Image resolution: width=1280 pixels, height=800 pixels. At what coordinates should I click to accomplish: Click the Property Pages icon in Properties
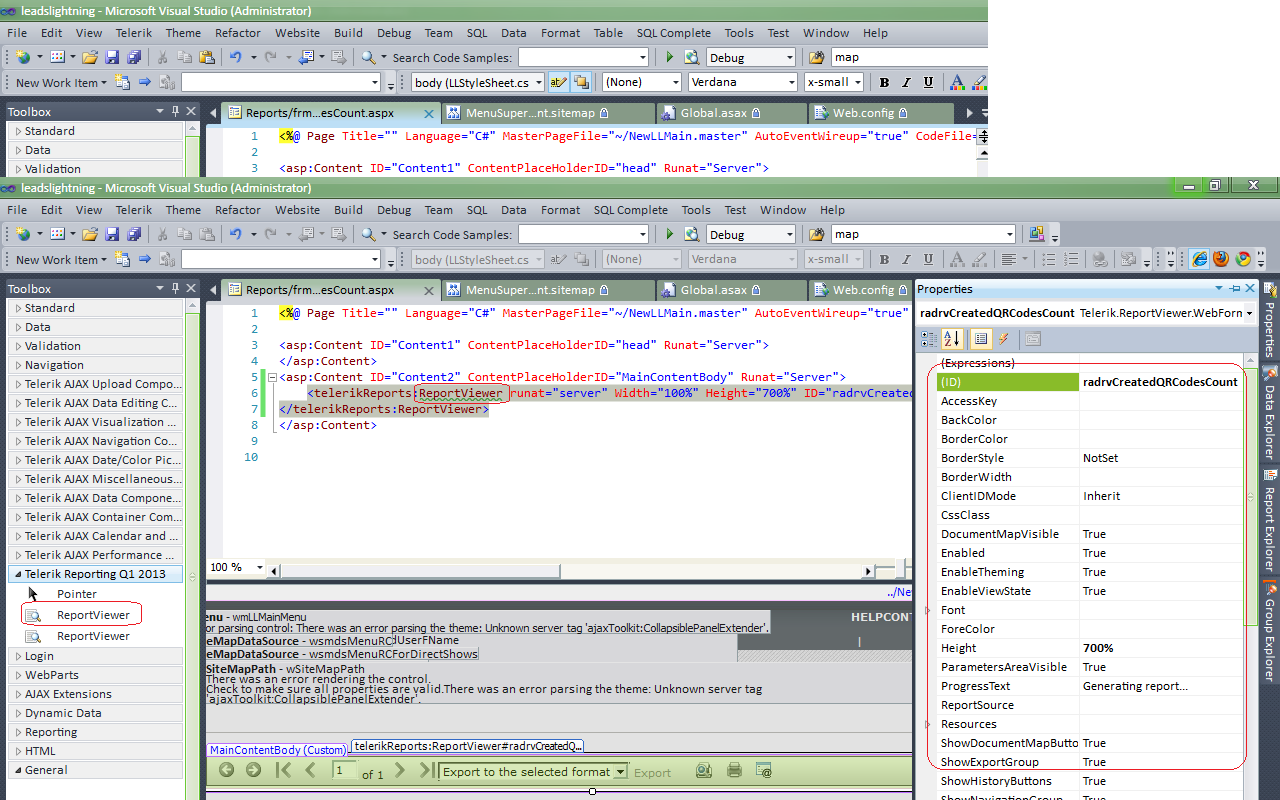click(1032, 339)
